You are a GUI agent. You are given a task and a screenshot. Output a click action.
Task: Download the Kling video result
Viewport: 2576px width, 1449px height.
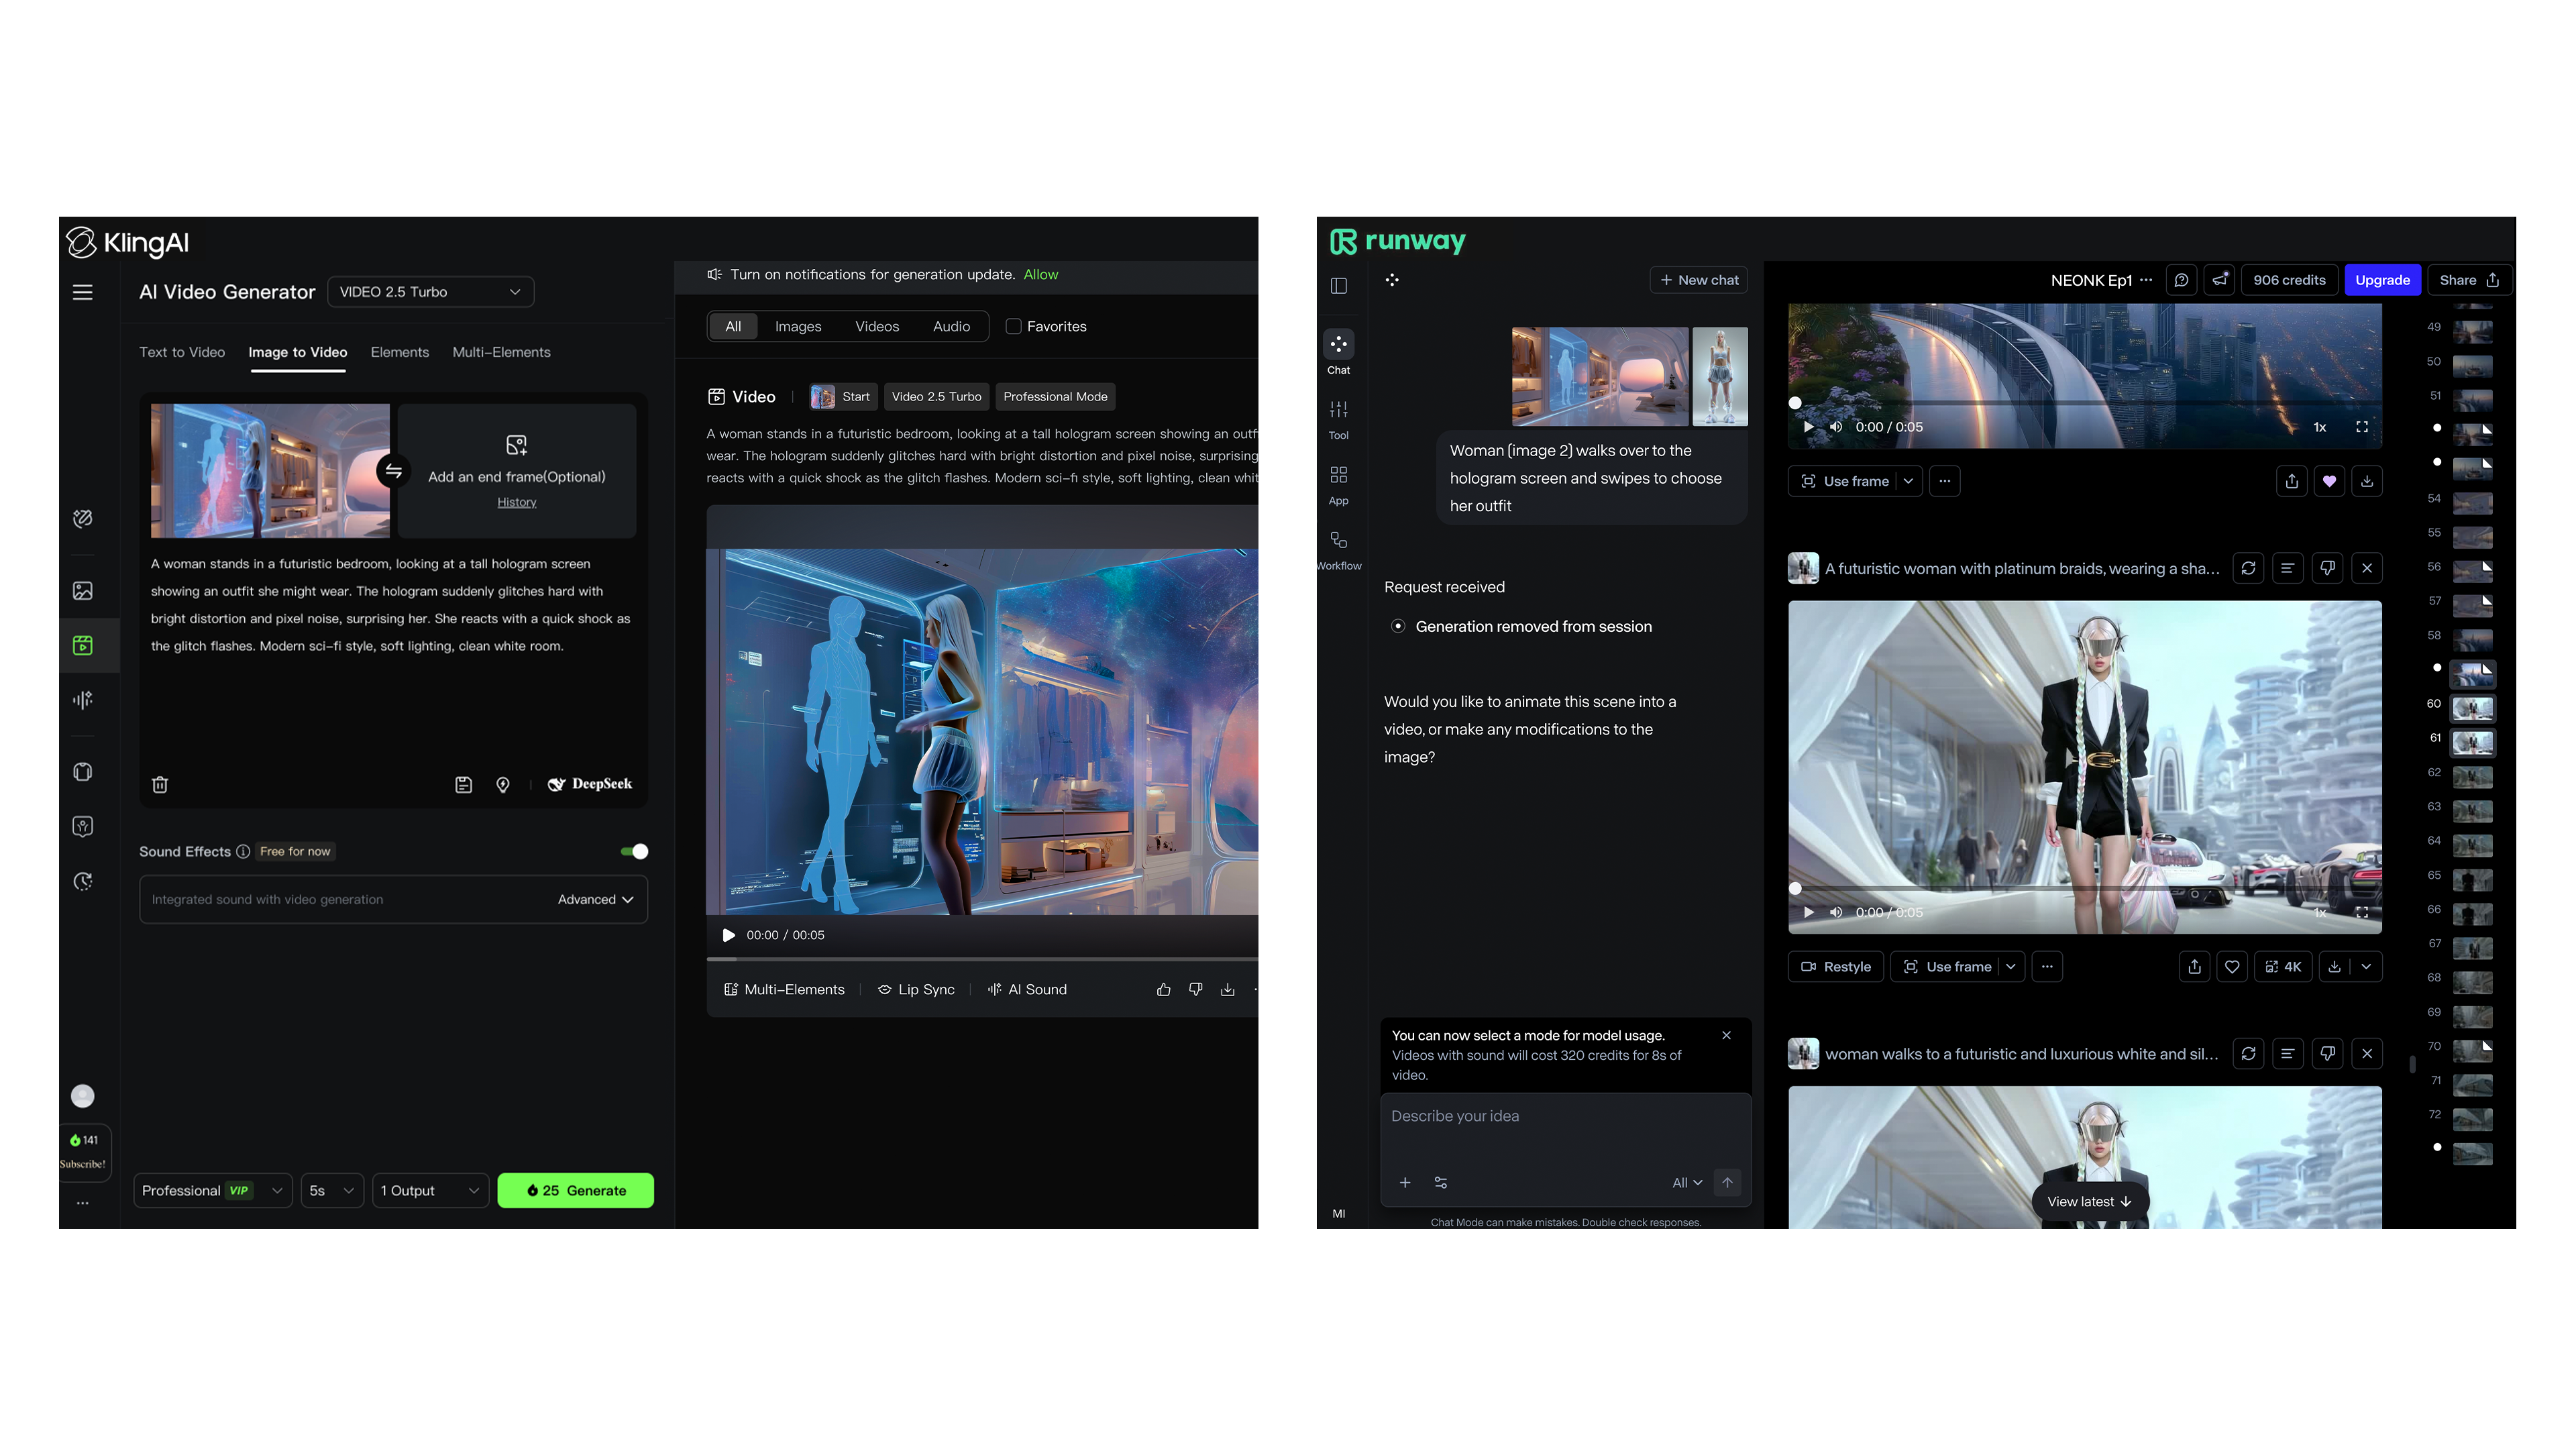pos(1227,989)
